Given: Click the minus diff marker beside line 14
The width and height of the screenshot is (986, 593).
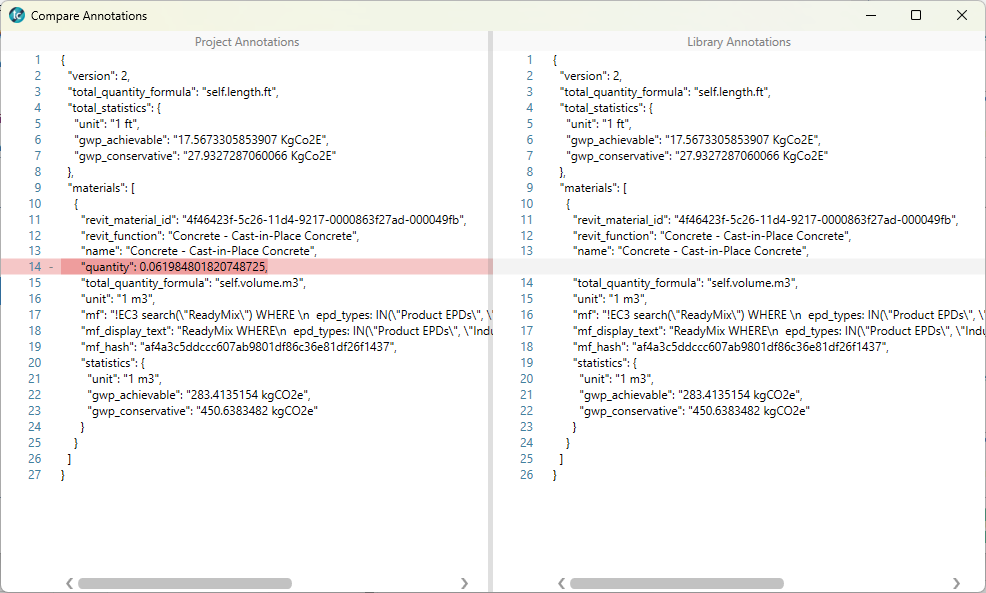Looking at the screenshot, I should tap(50, 267).
